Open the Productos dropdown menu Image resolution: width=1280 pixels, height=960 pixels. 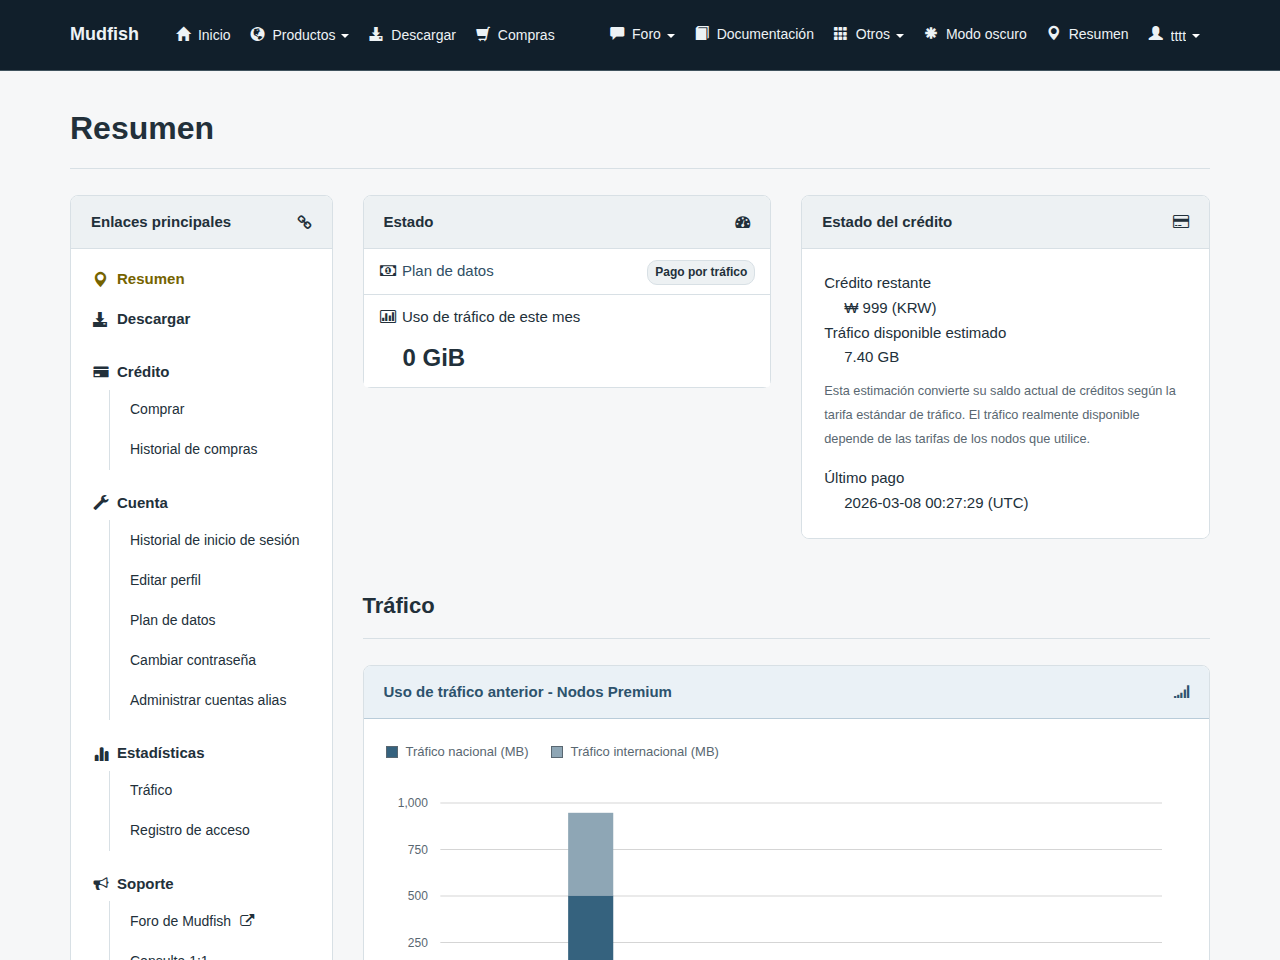pos(300,35)
